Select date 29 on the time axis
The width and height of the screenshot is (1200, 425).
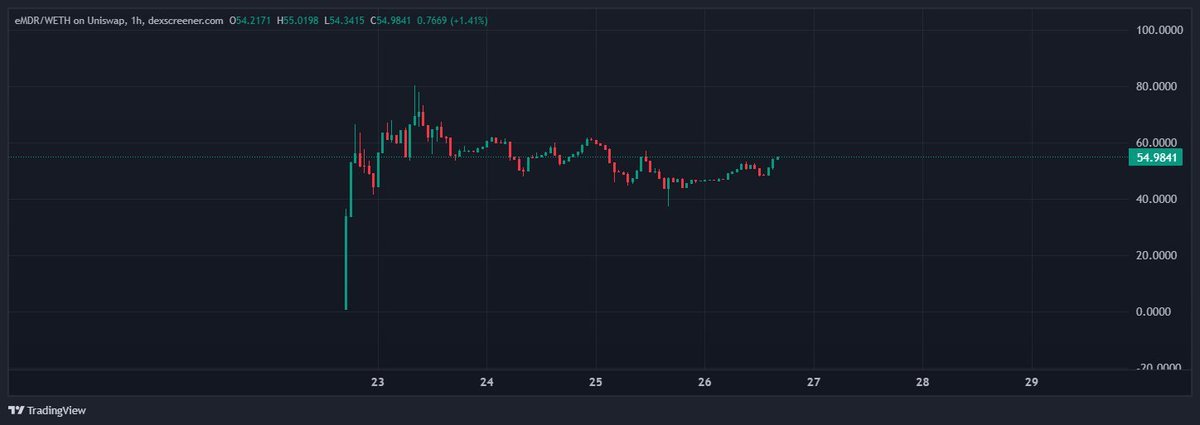click(x=1032, y=382)
